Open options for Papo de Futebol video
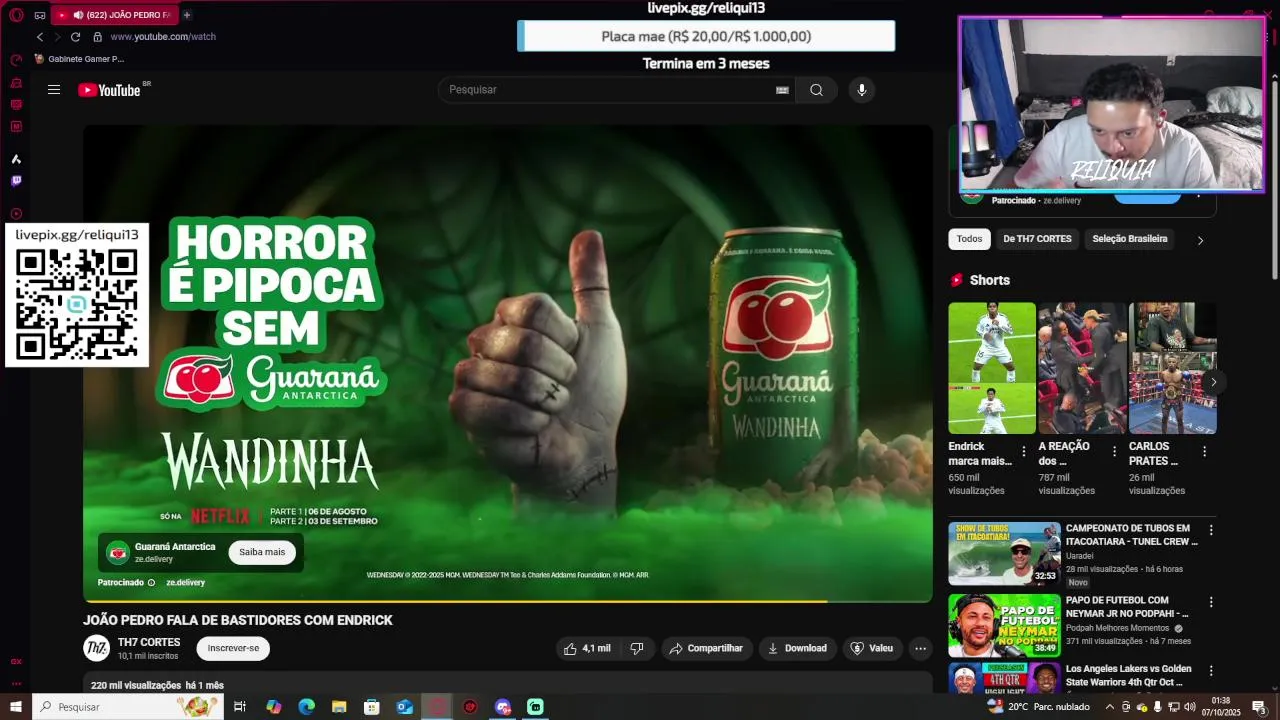This screenshot has height=720, width=1280. (x=1211, y=602)
